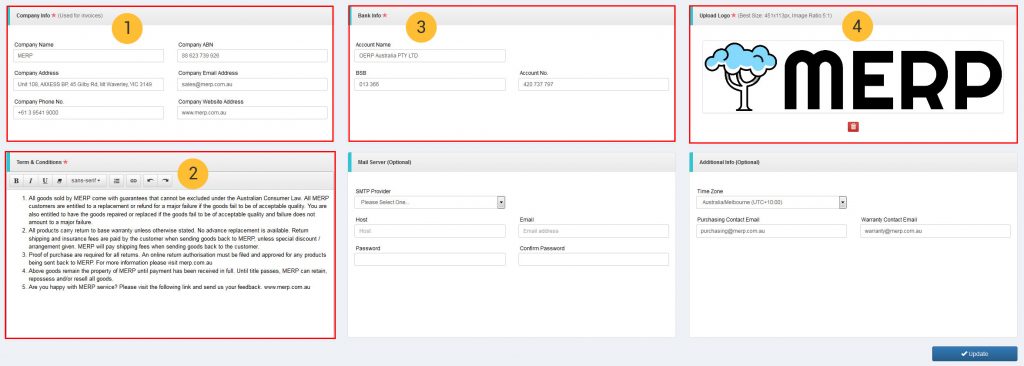Click the 'SMTP Provider' label

[373, 191]
